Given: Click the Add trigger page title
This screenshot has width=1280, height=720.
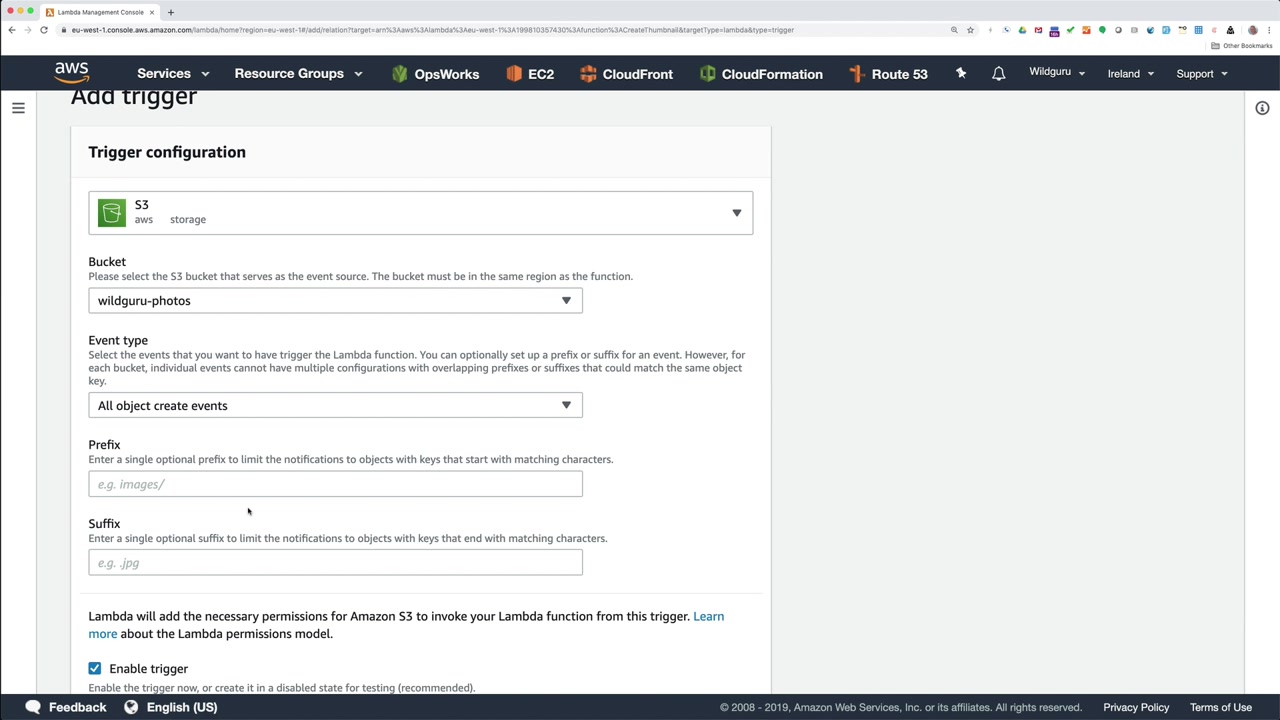Looking at the screenshot, I should click(x=134, y=97).
